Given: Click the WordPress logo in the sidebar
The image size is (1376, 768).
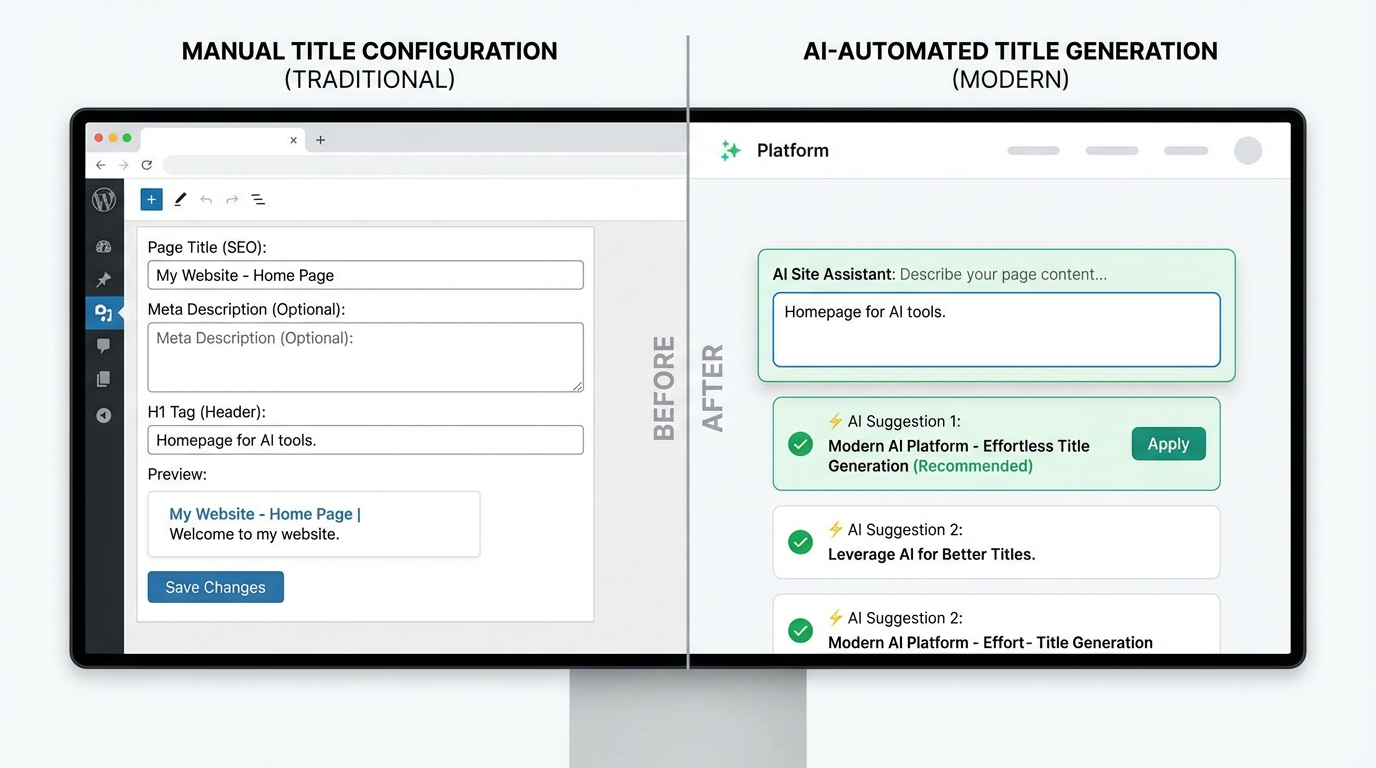Looking at the screenshot, I should coord(104,199).
